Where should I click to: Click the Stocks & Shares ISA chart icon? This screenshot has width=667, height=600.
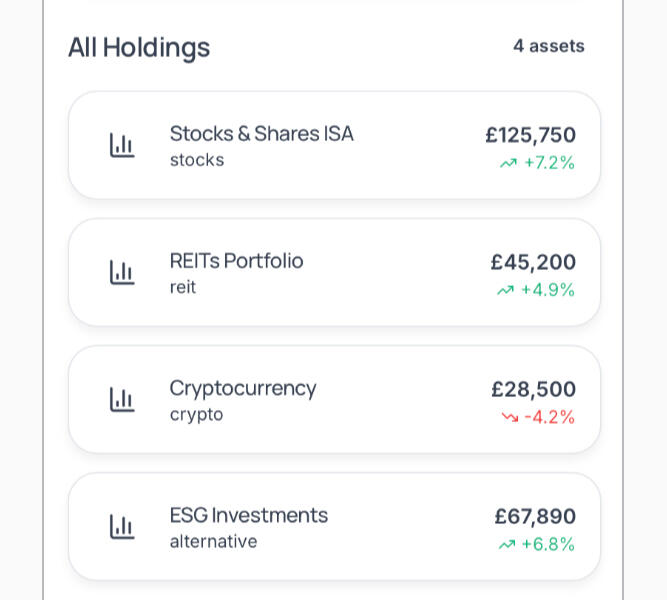[x=122, y=145]
